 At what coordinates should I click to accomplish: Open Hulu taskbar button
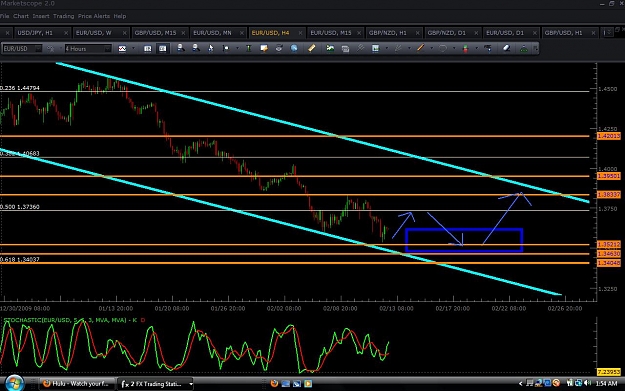tap(77, 384)
